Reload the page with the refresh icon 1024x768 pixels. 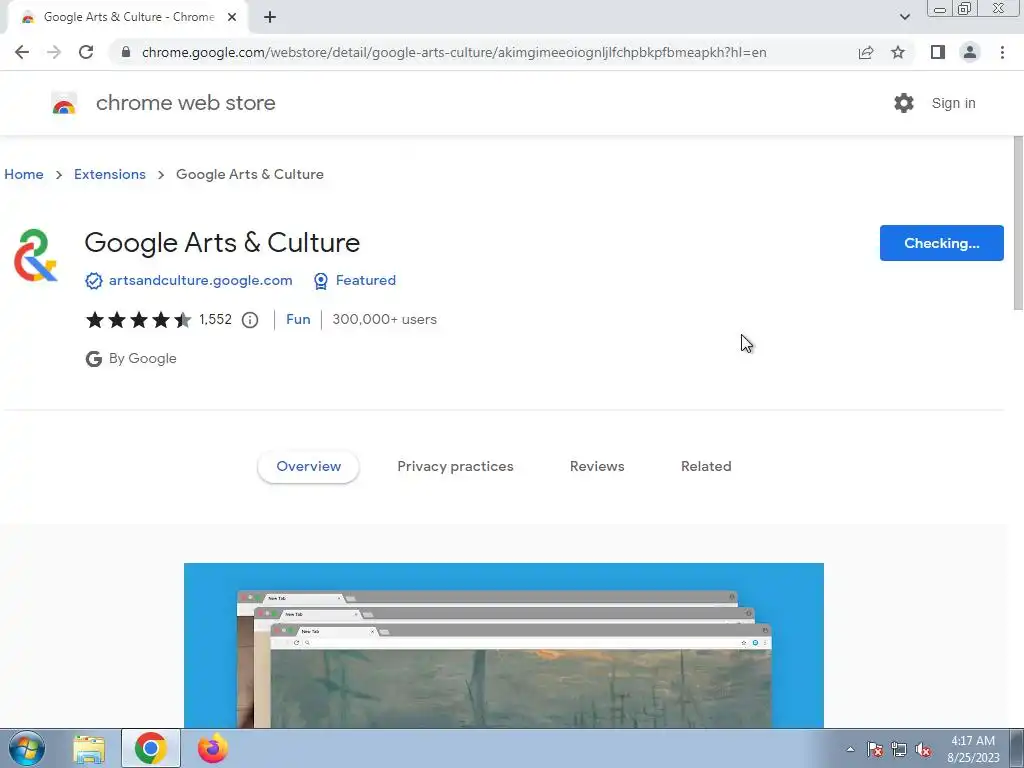[x=86, y=52]
